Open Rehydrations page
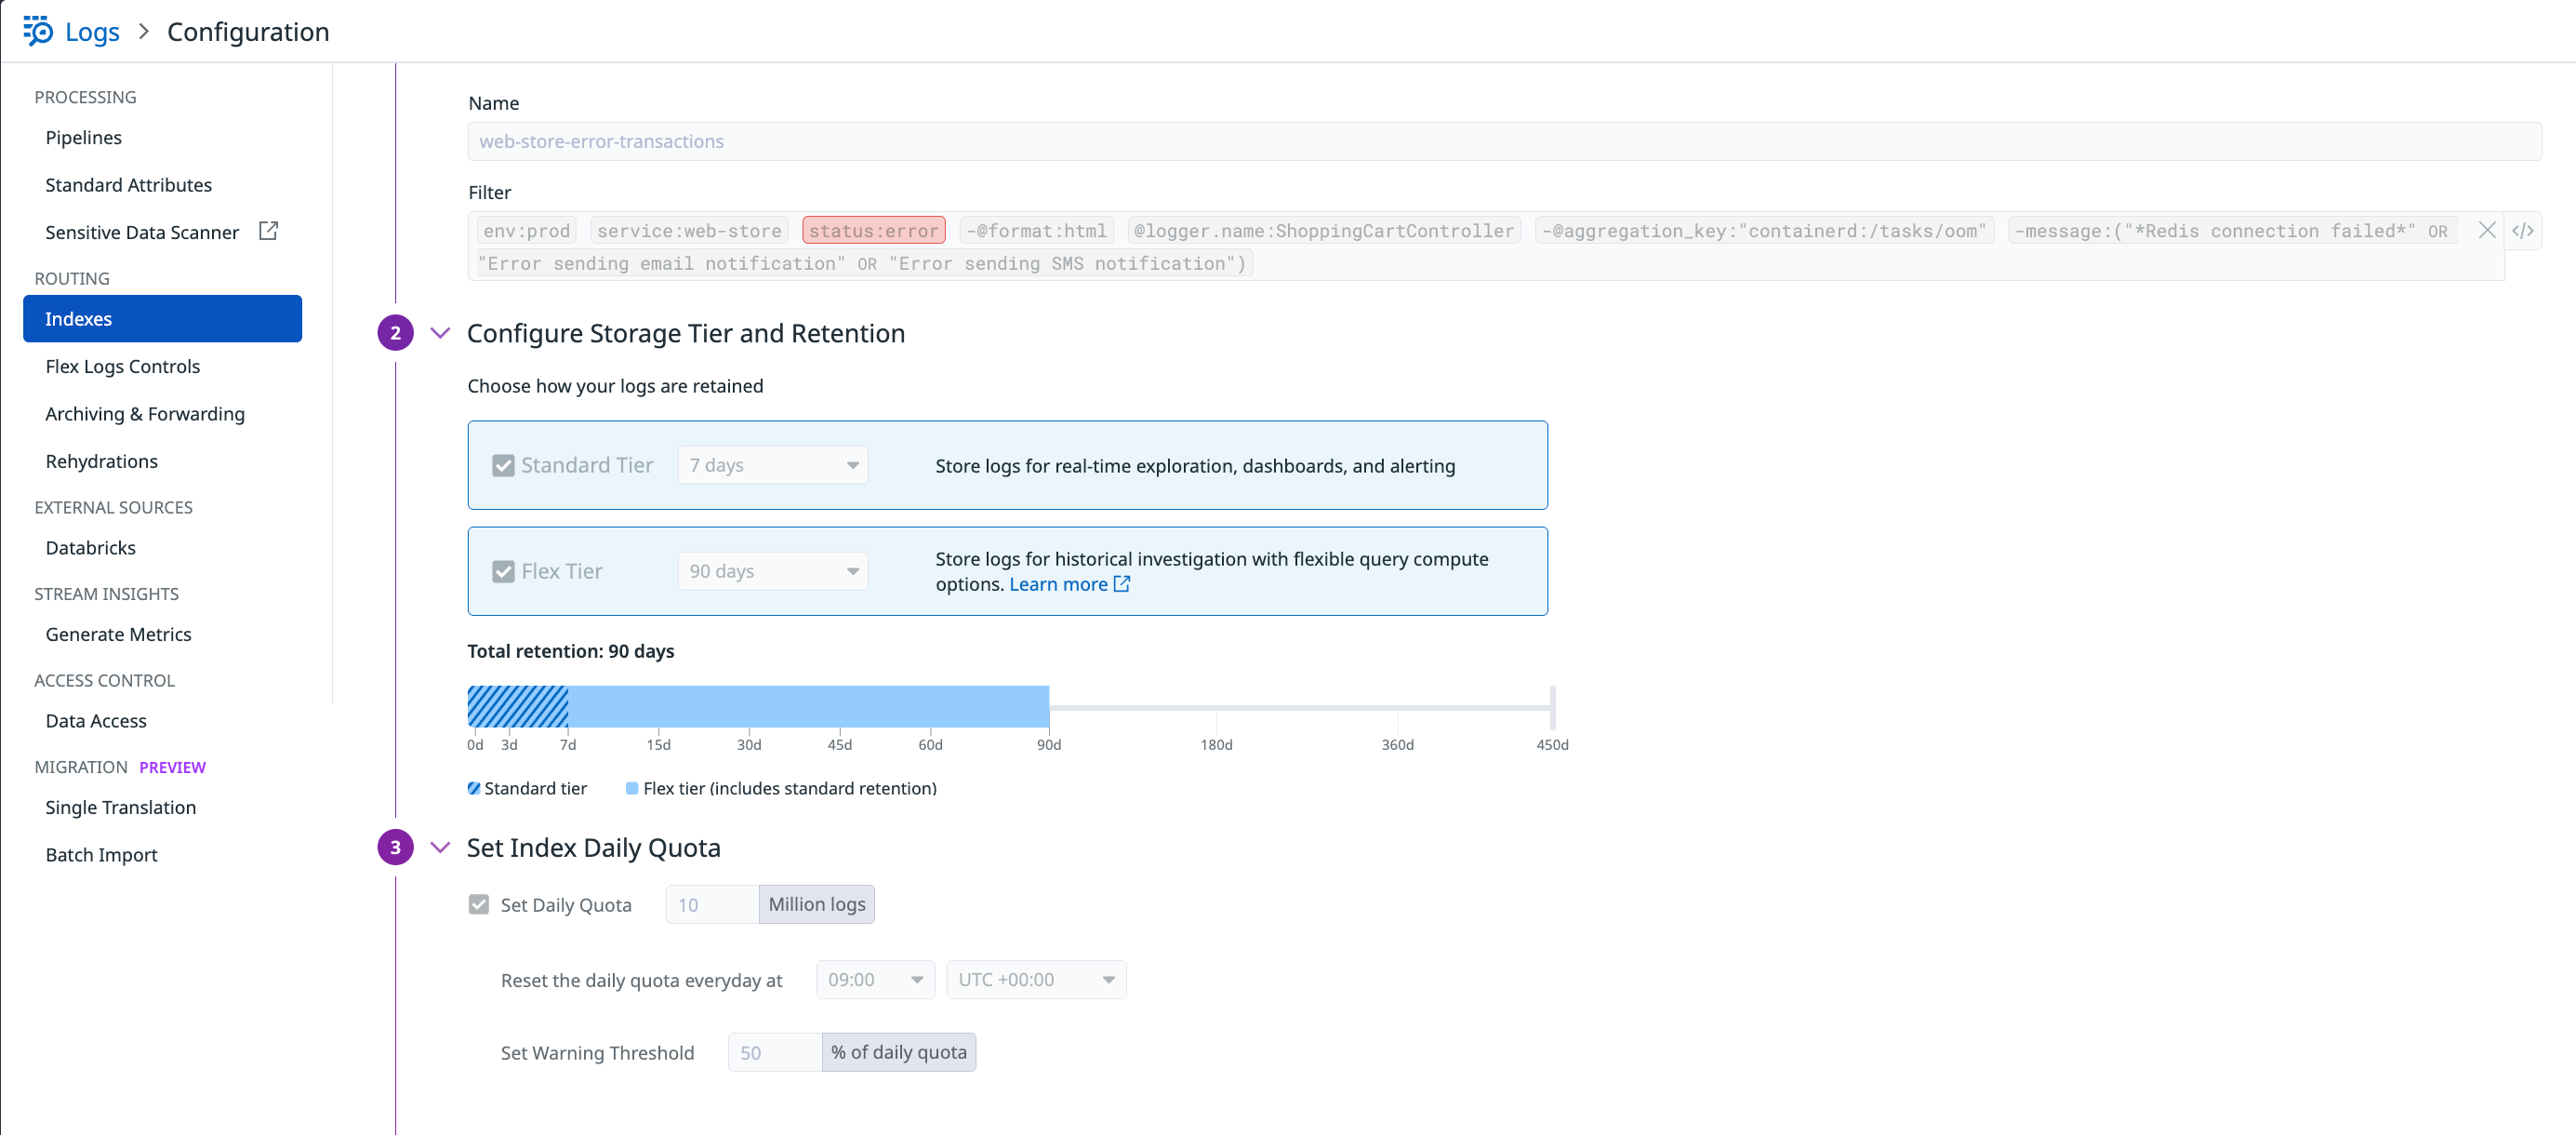 (101, 461)
